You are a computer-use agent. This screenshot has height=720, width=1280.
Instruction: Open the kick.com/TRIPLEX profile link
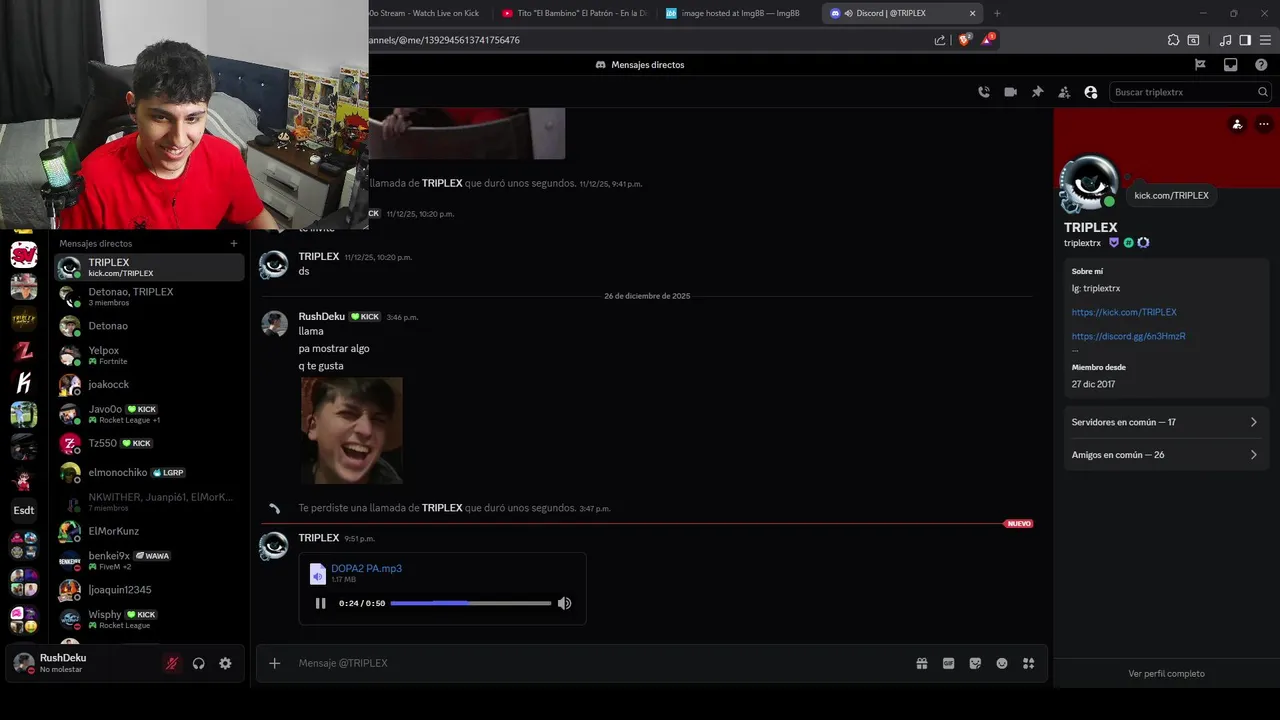[x=1124, y=312]
